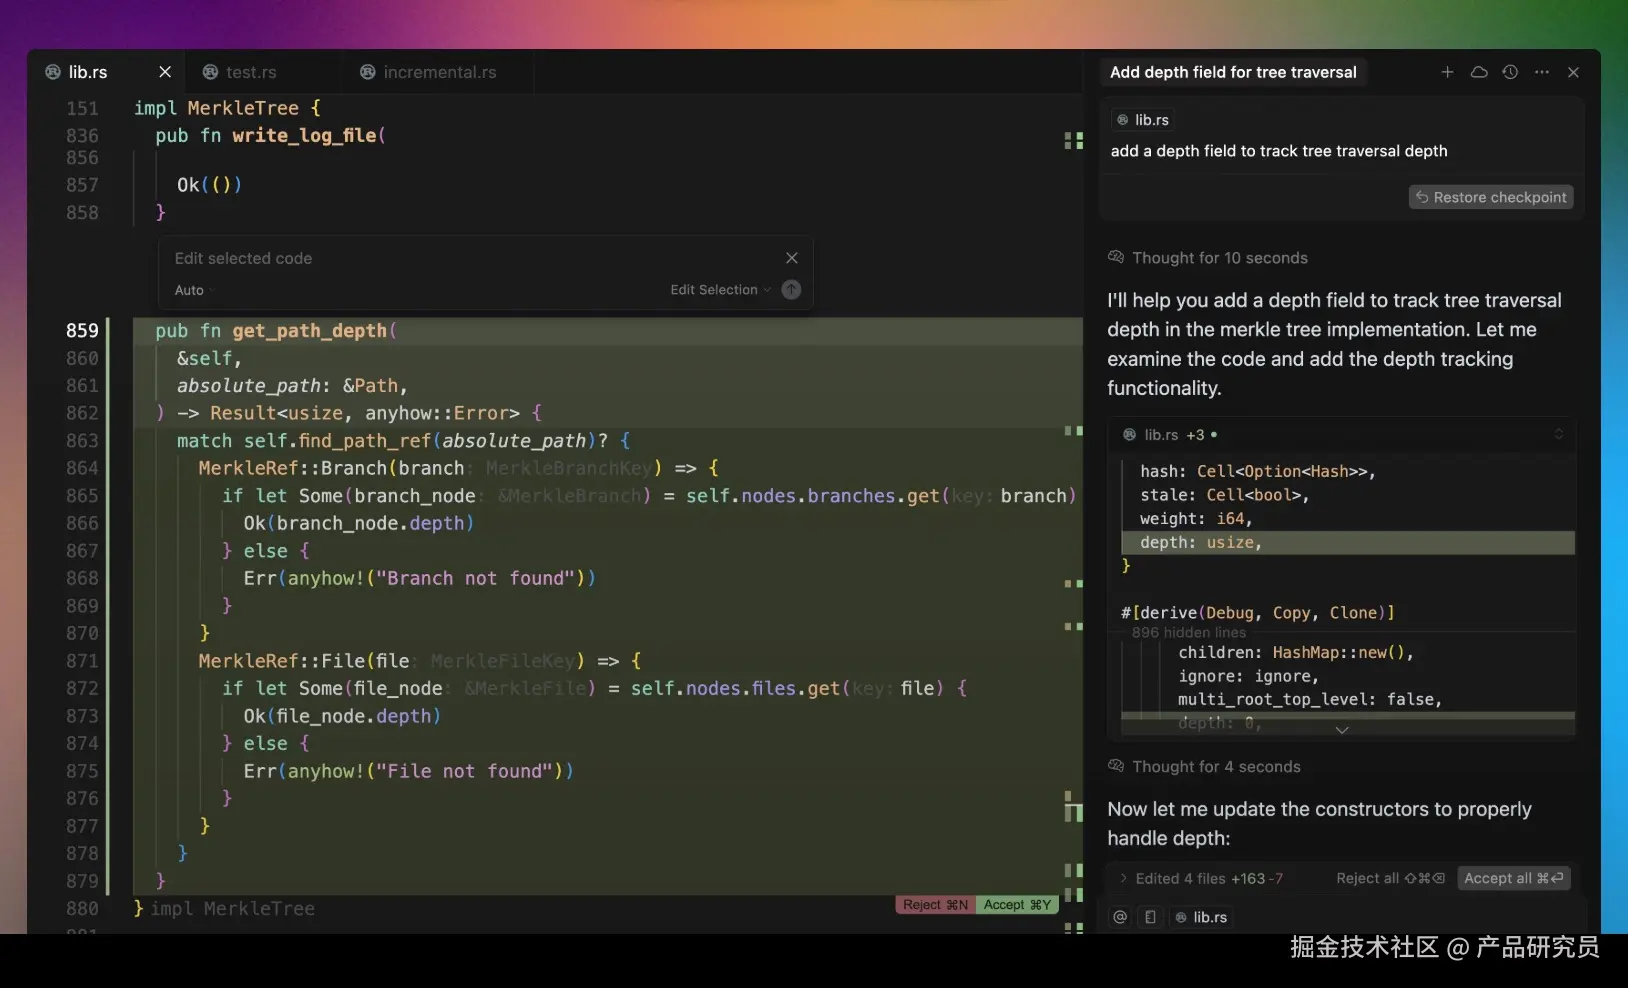The image size is (1628, 988).
Task: Click Accept all for edited files
Action: click(x=1513, y=879)
